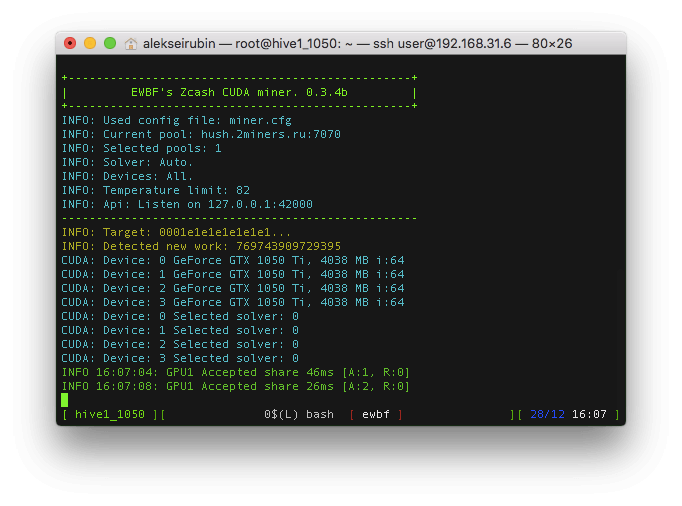Click the 28/12 date in status bar
Screen dimensions: 682x506
[547, 414]
